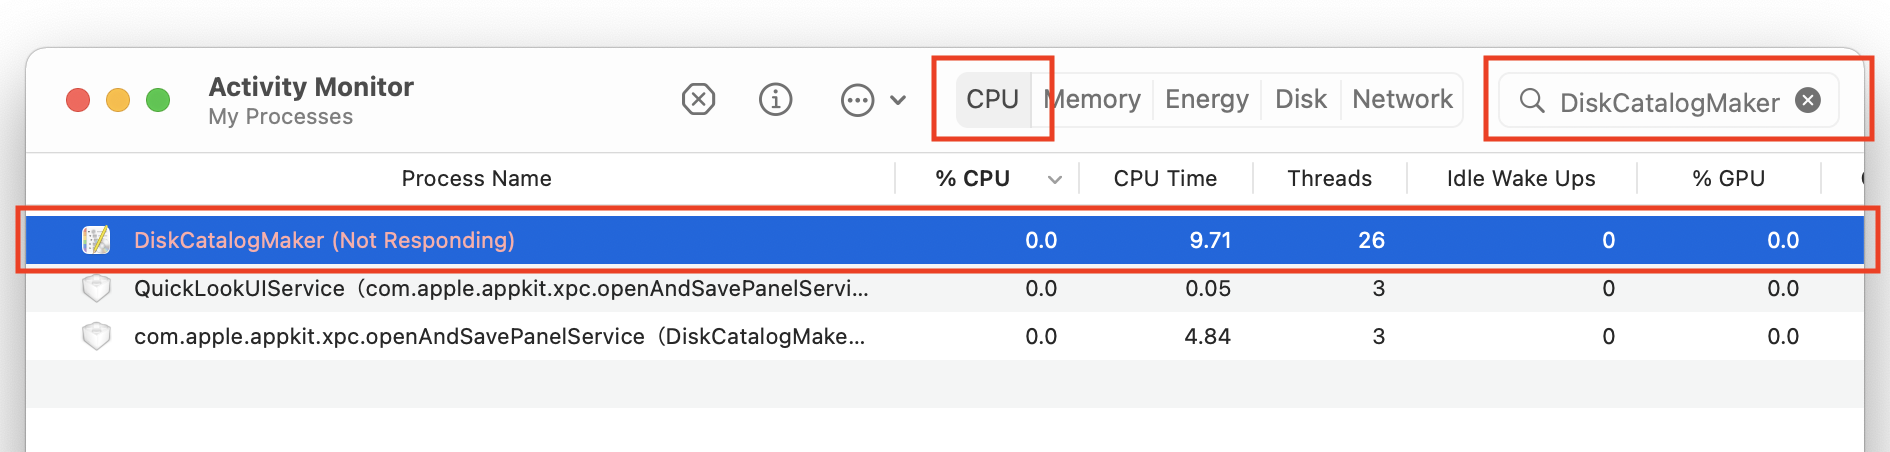Click the DiskCatalogMaker app icon in list

pos(96,240)
